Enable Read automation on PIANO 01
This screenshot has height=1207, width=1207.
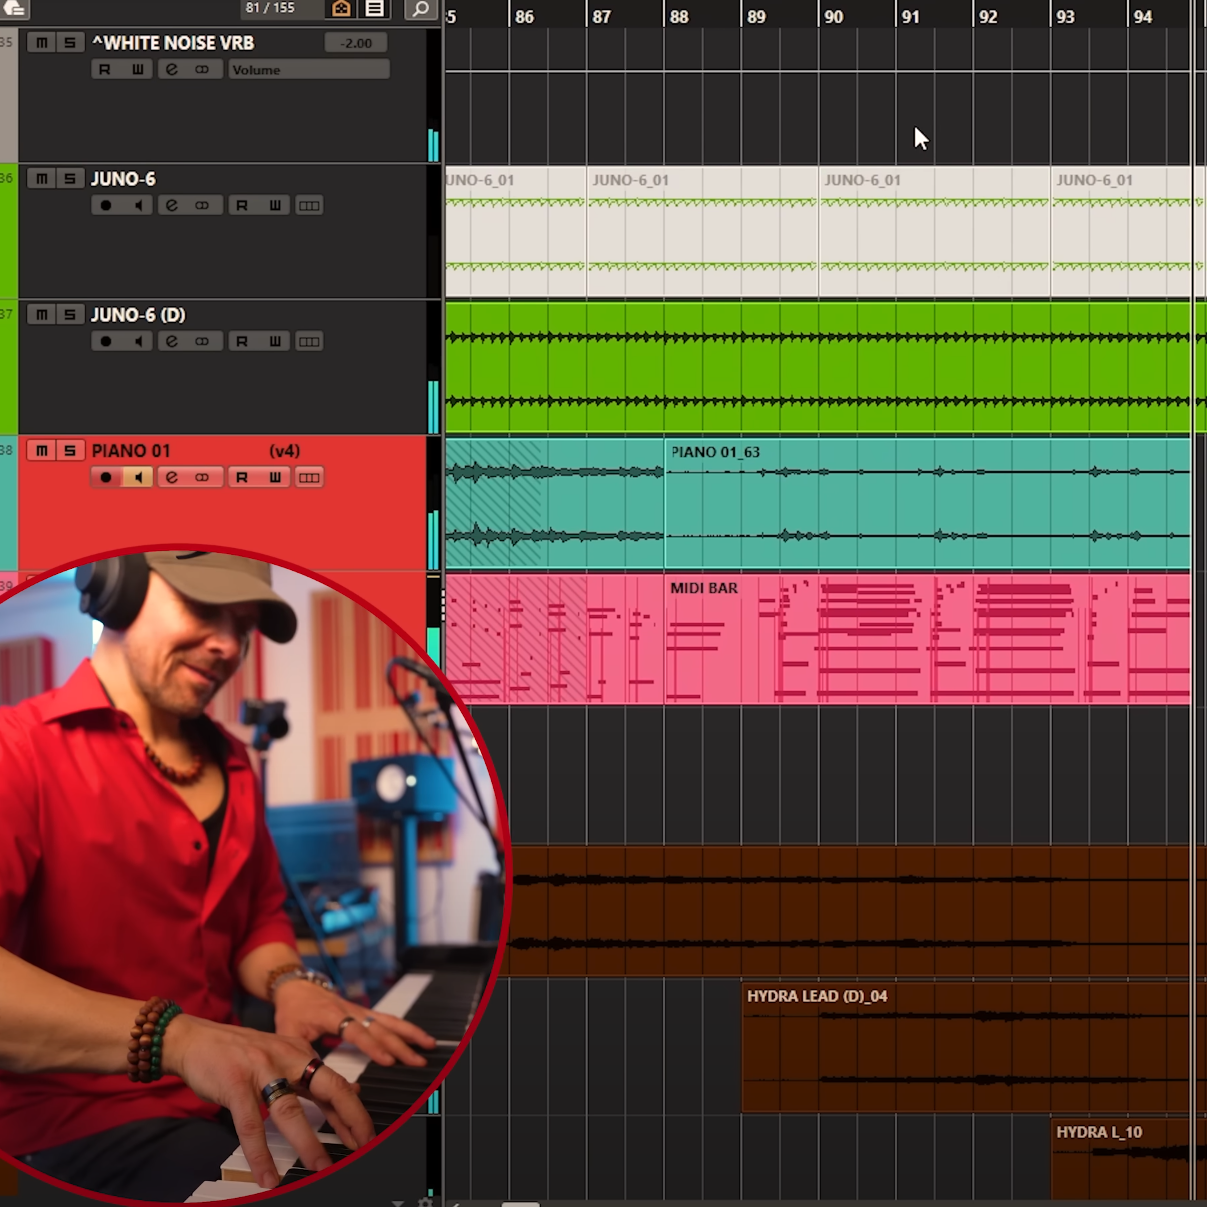point(241,478)
